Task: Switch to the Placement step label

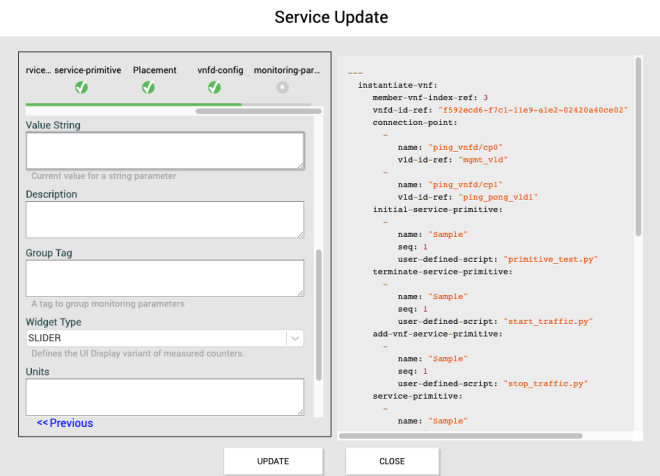Action: 154,70
